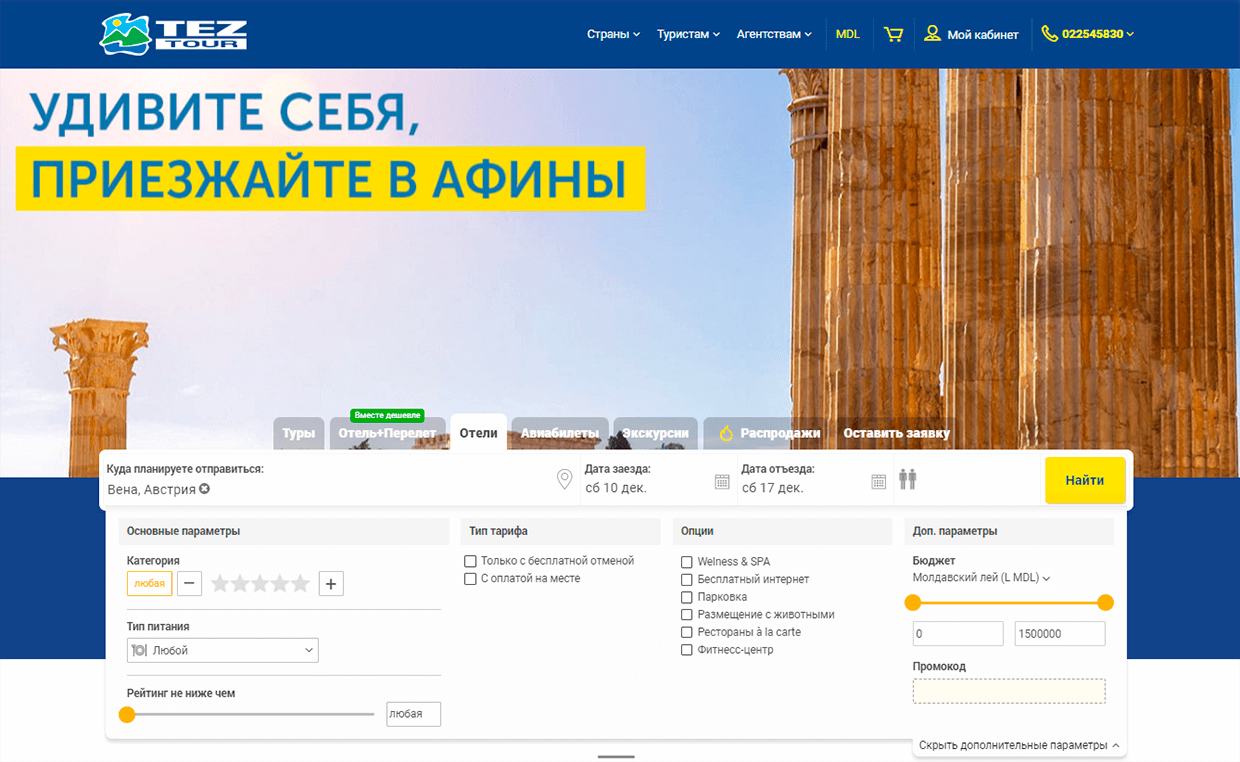This screenshot has height=762, width=1240.
Task: Click the TEZ Tour logo
Action: point(173,34)
